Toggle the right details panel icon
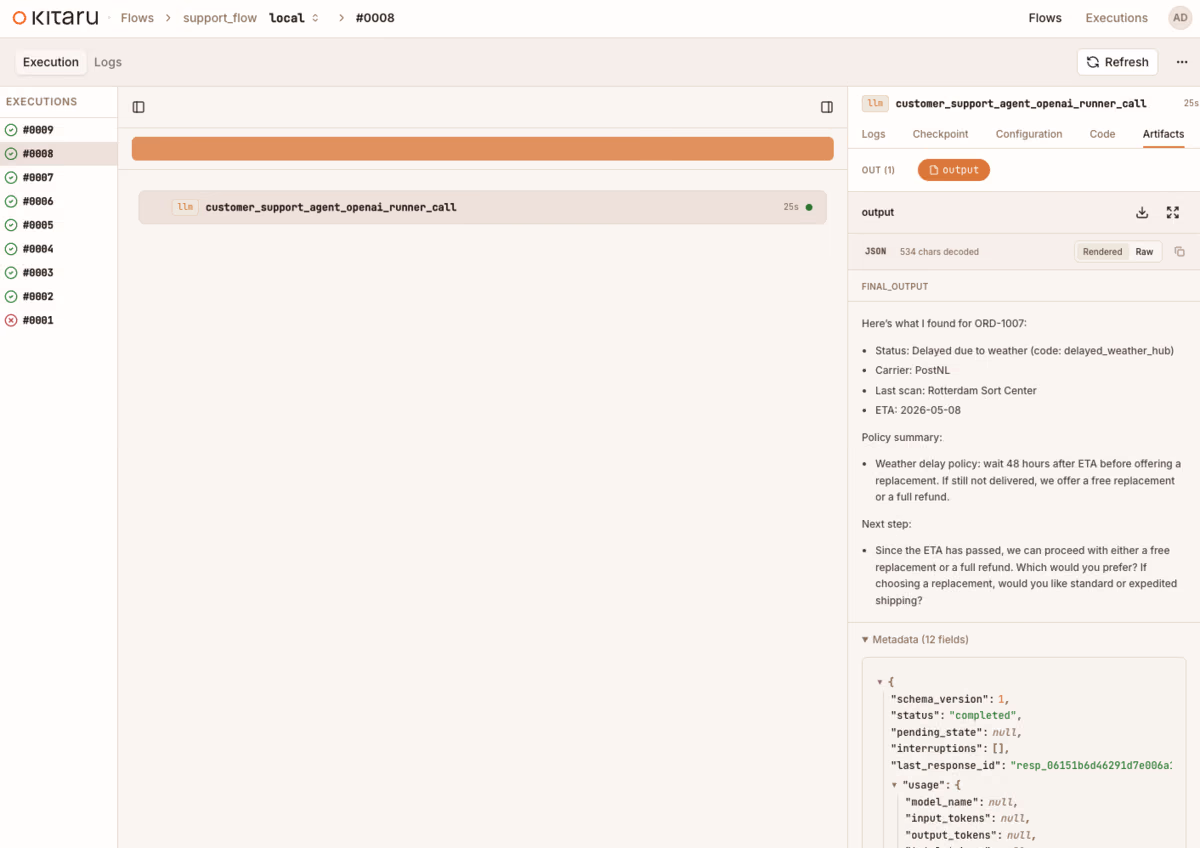Image resolution: width=1200 pixels, height=848 pixels. click(827, 107)
